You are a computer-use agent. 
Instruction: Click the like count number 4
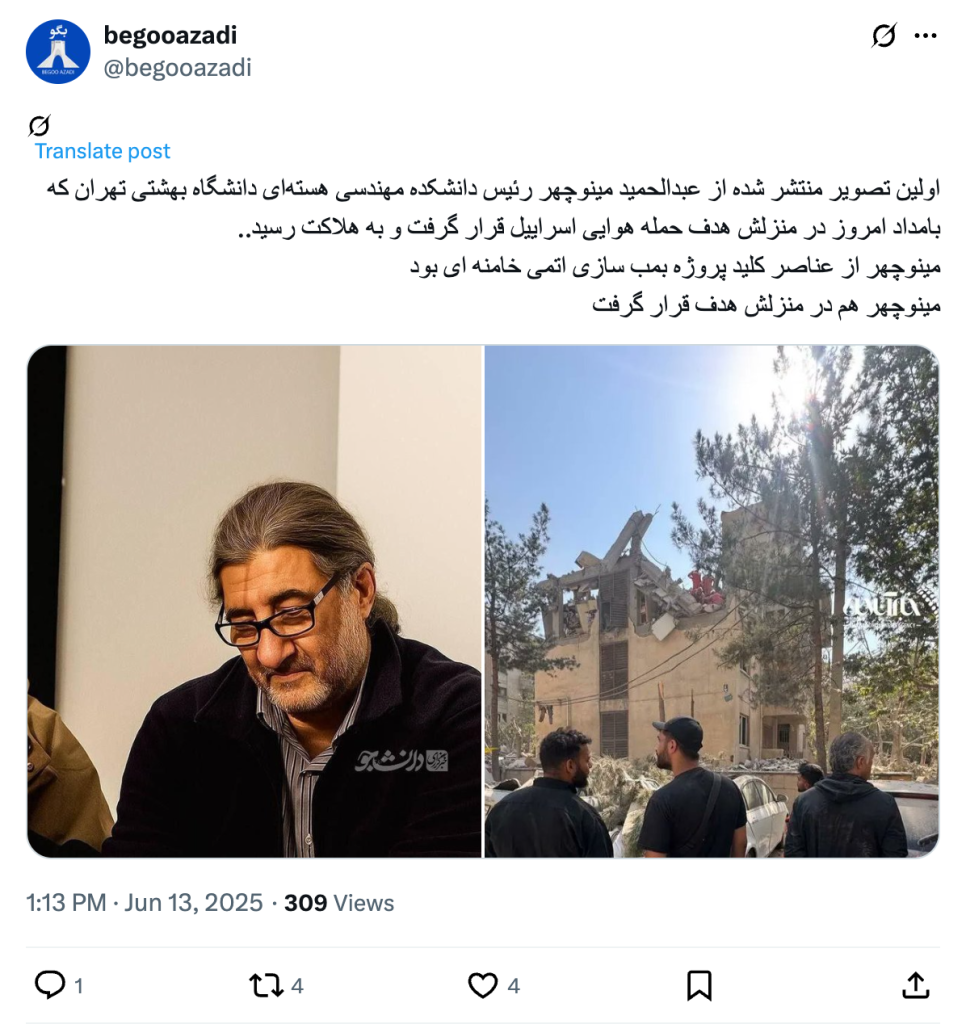click(513, 986)
